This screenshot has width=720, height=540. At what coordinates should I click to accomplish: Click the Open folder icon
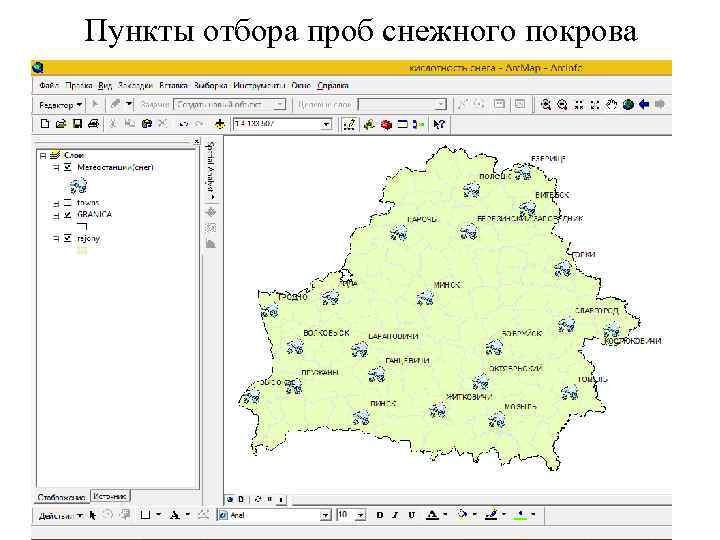coord(61,124)
